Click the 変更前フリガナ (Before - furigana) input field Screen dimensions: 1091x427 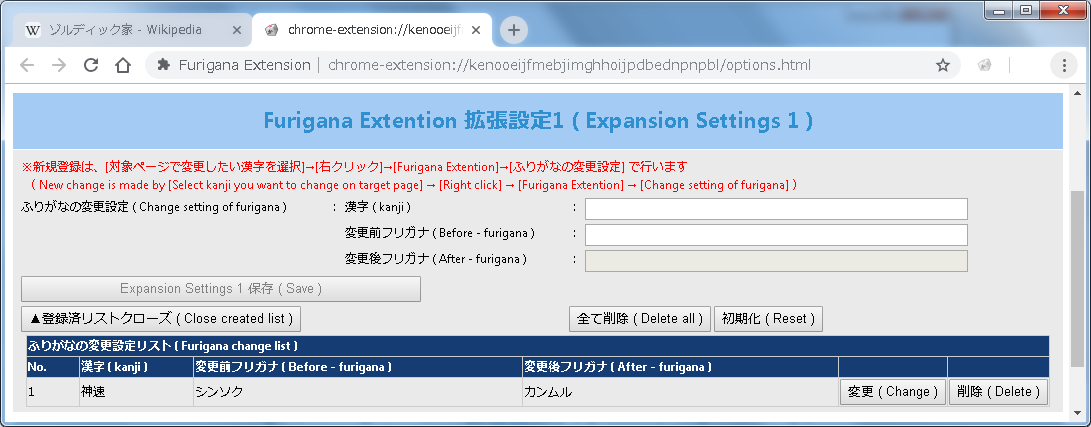tap(776, 235)
